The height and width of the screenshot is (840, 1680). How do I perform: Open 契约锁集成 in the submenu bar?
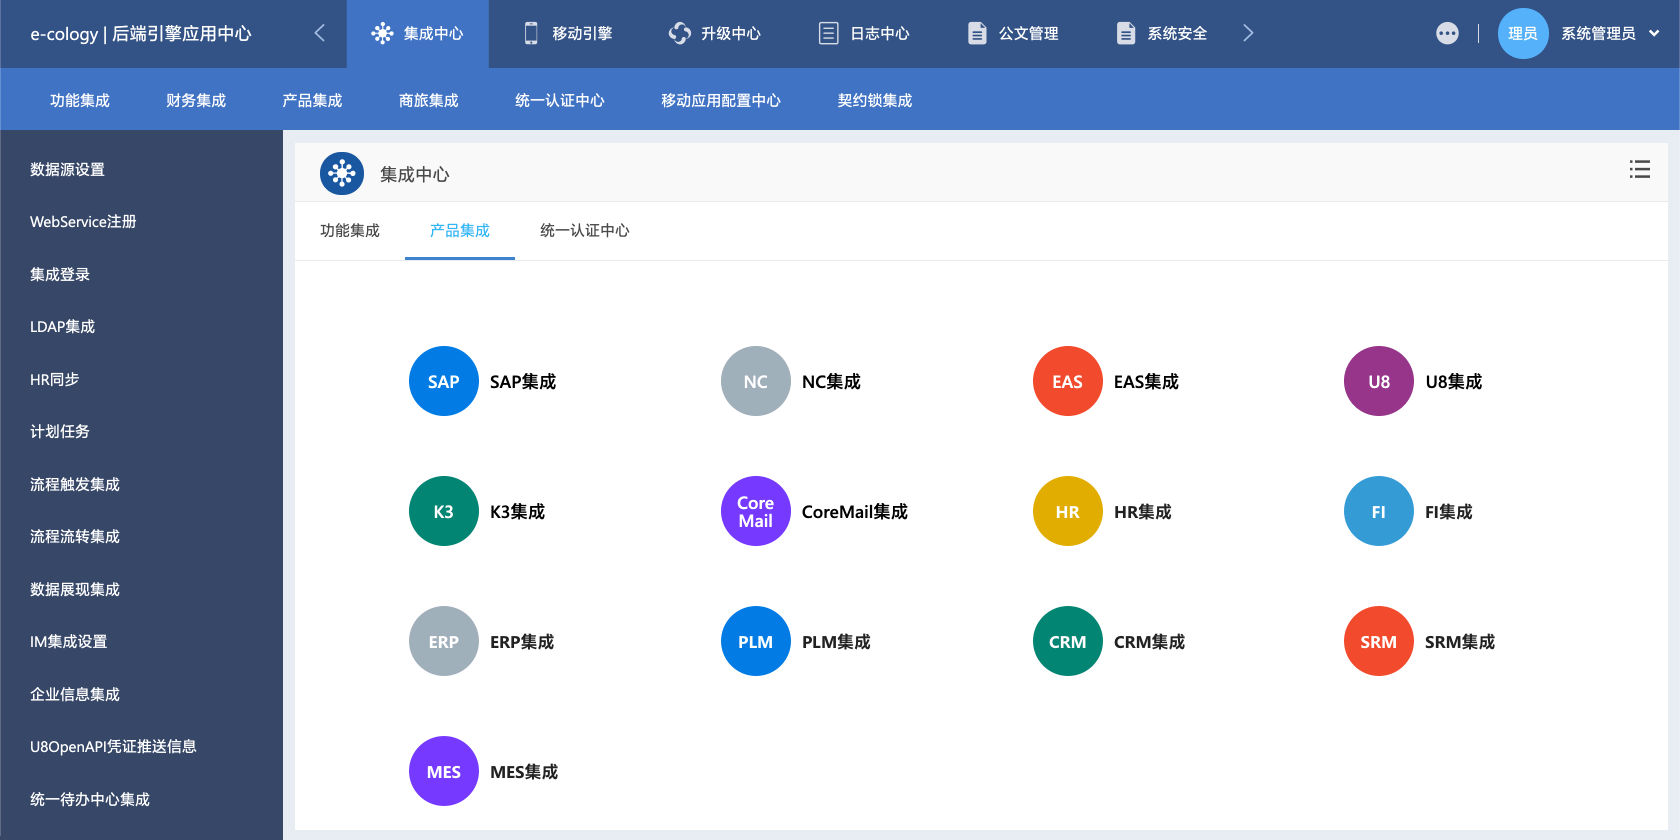click(875, 100)
